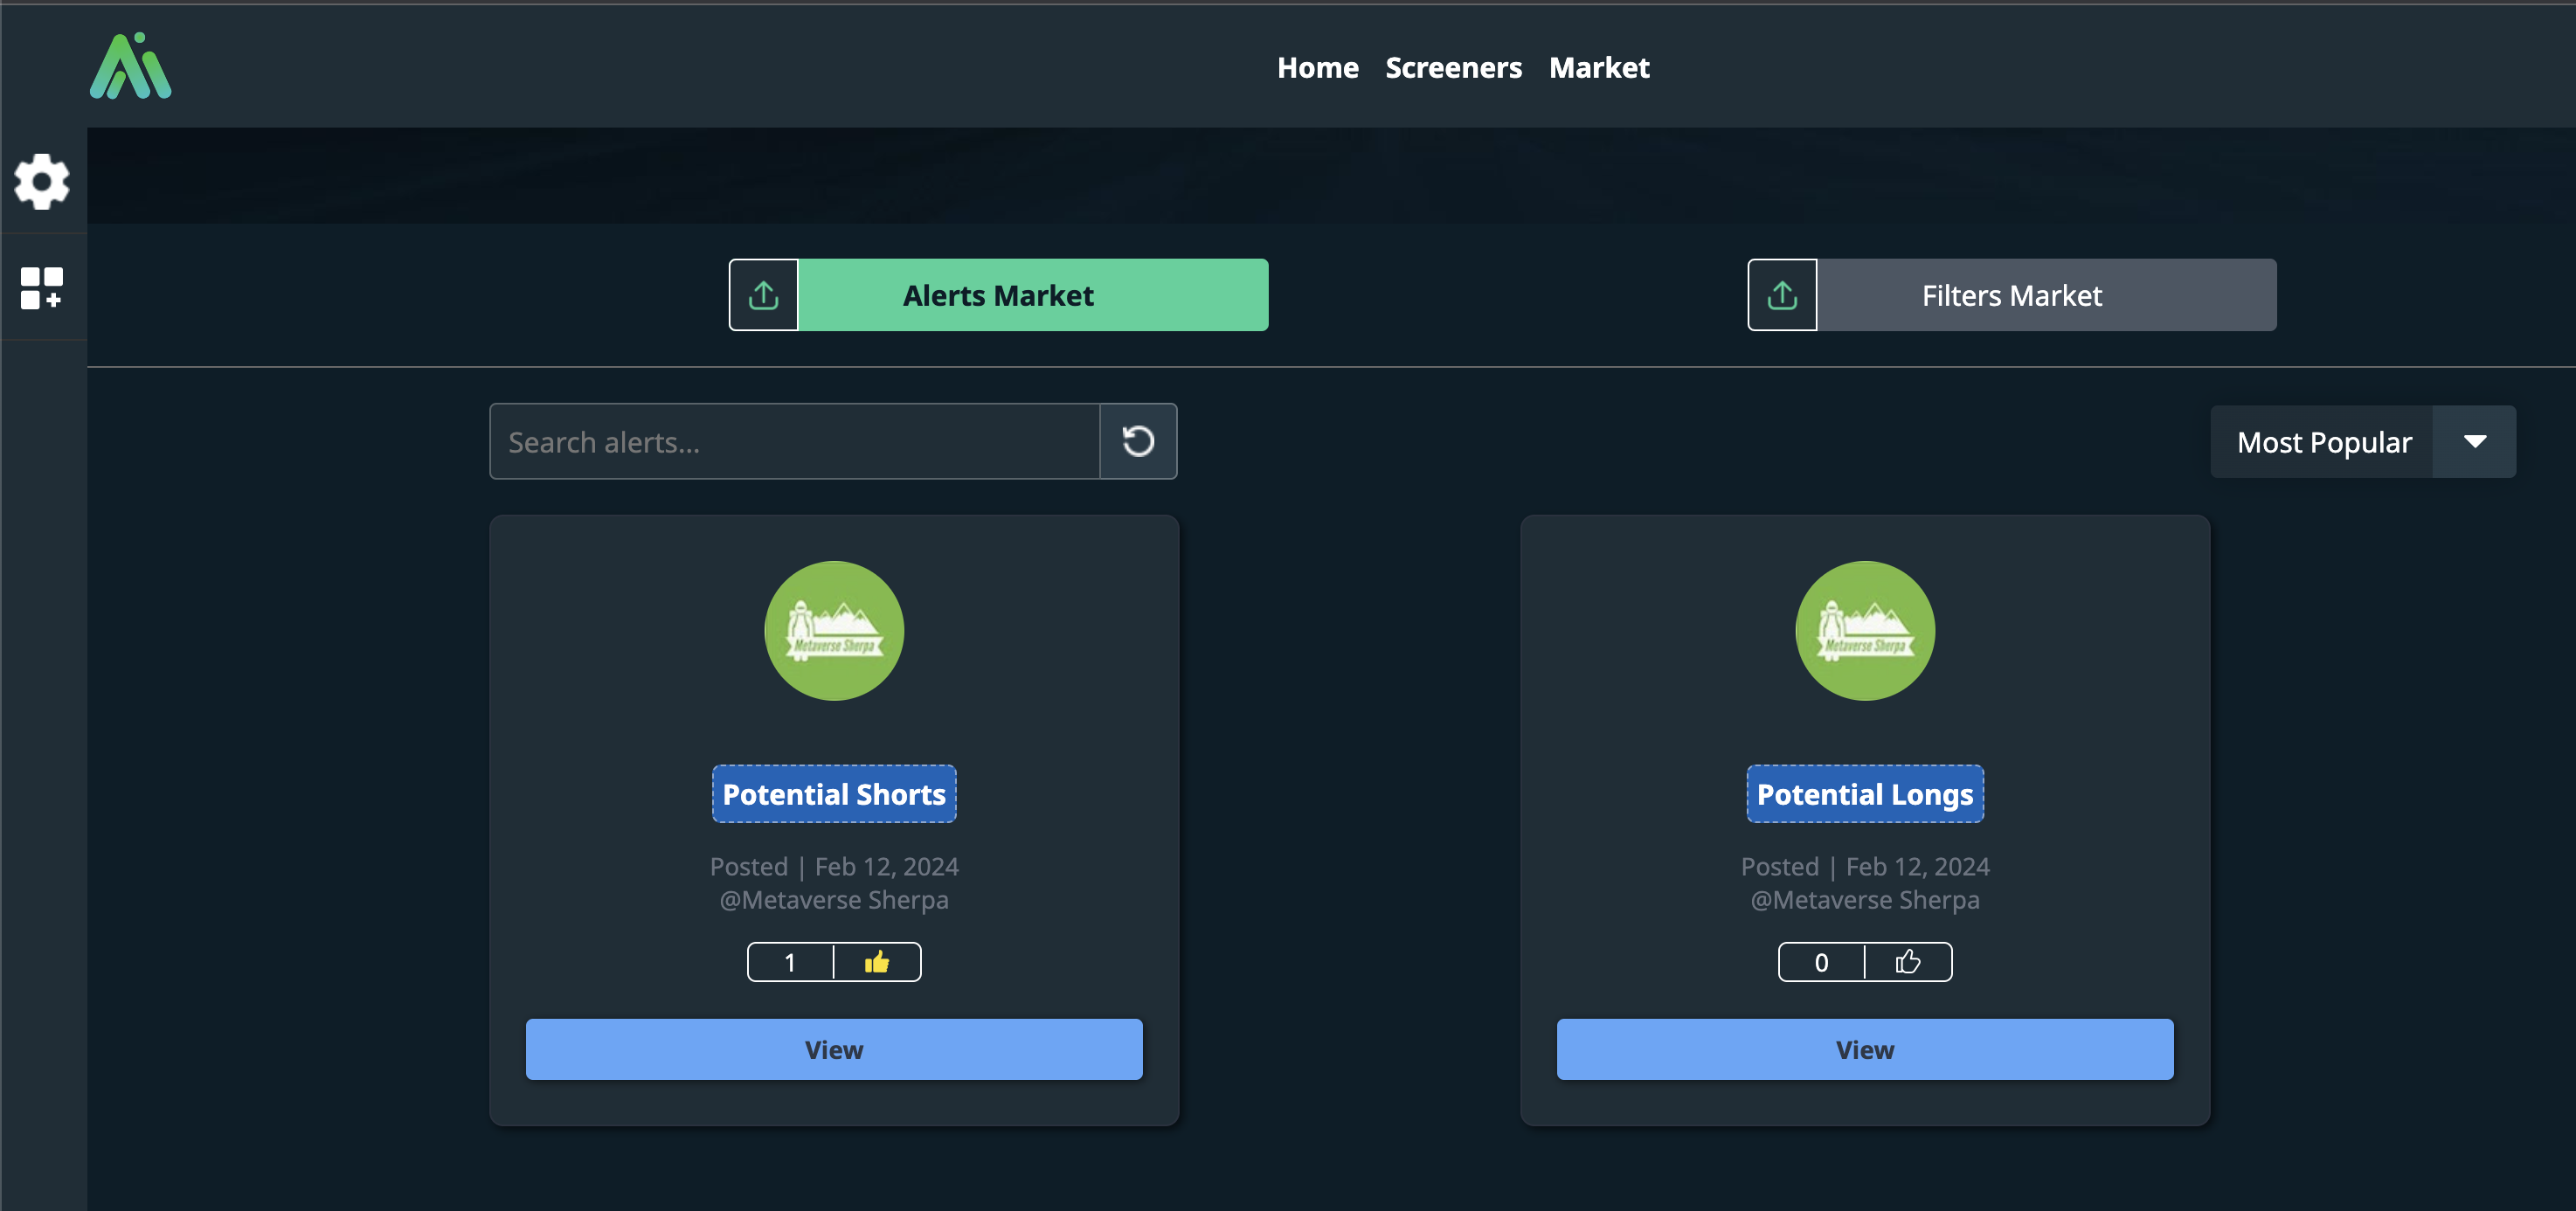
Task: Click Metaverse Sherpa avatar on Potential Shorts
Action: click(833, 630)
